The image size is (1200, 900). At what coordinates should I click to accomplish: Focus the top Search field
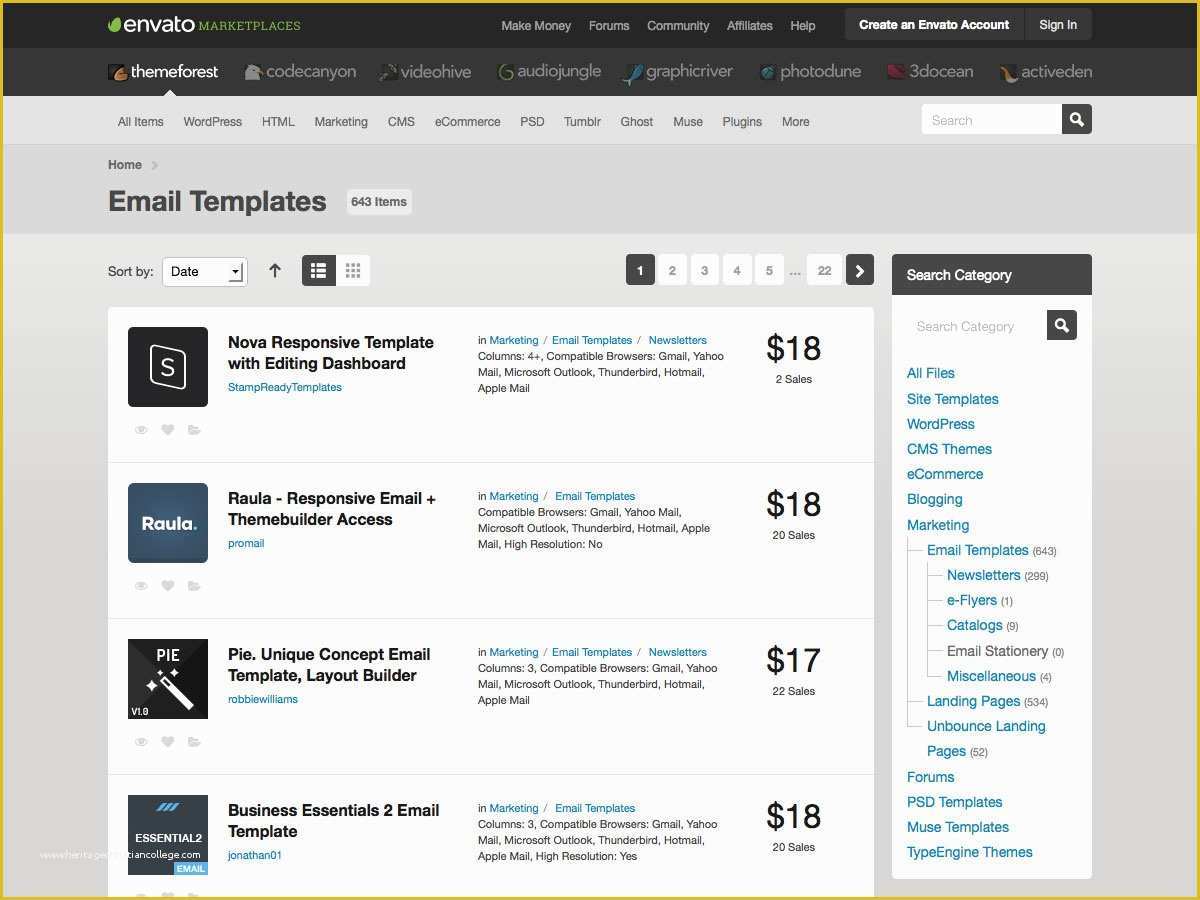(x=991, y=120)
